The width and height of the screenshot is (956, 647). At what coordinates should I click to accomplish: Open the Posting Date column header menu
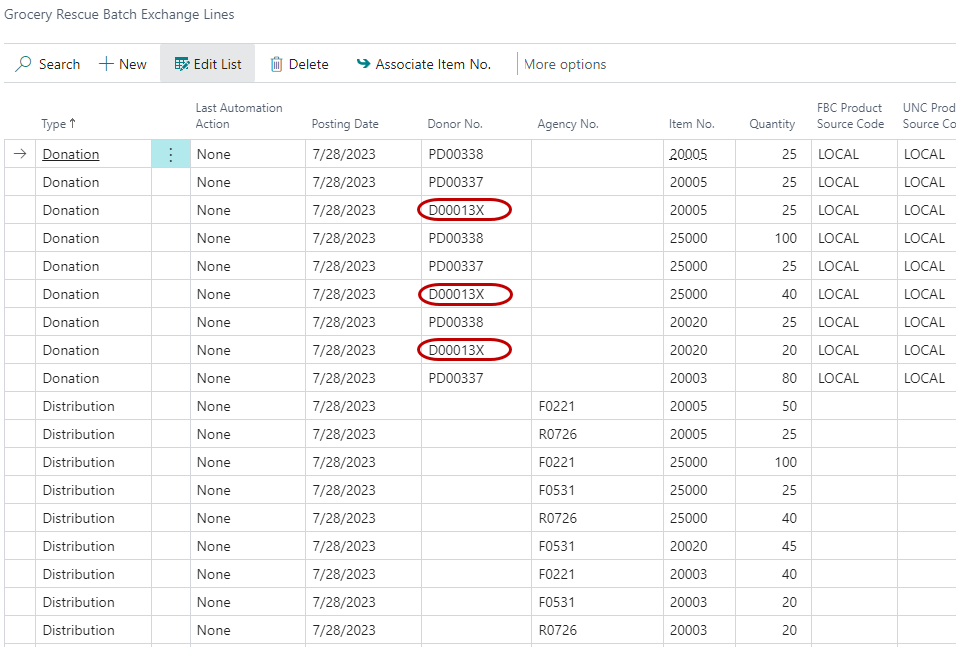[x=345, y=124]
